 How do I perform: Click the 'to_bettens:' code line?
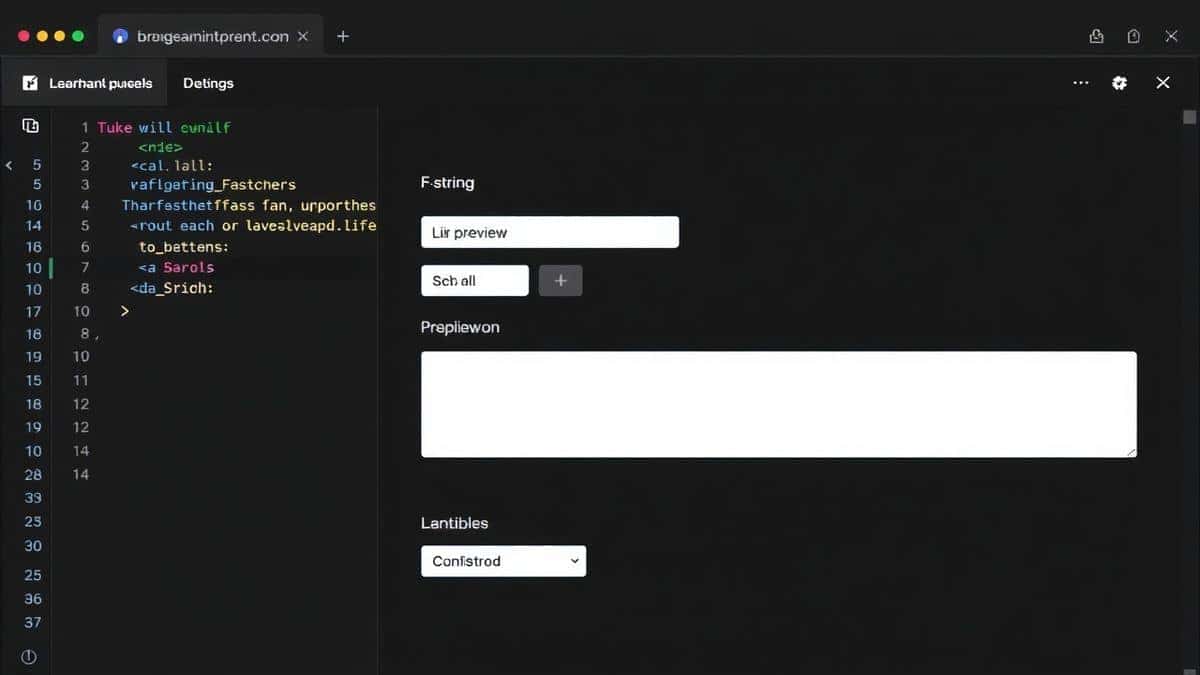[184, 246]
